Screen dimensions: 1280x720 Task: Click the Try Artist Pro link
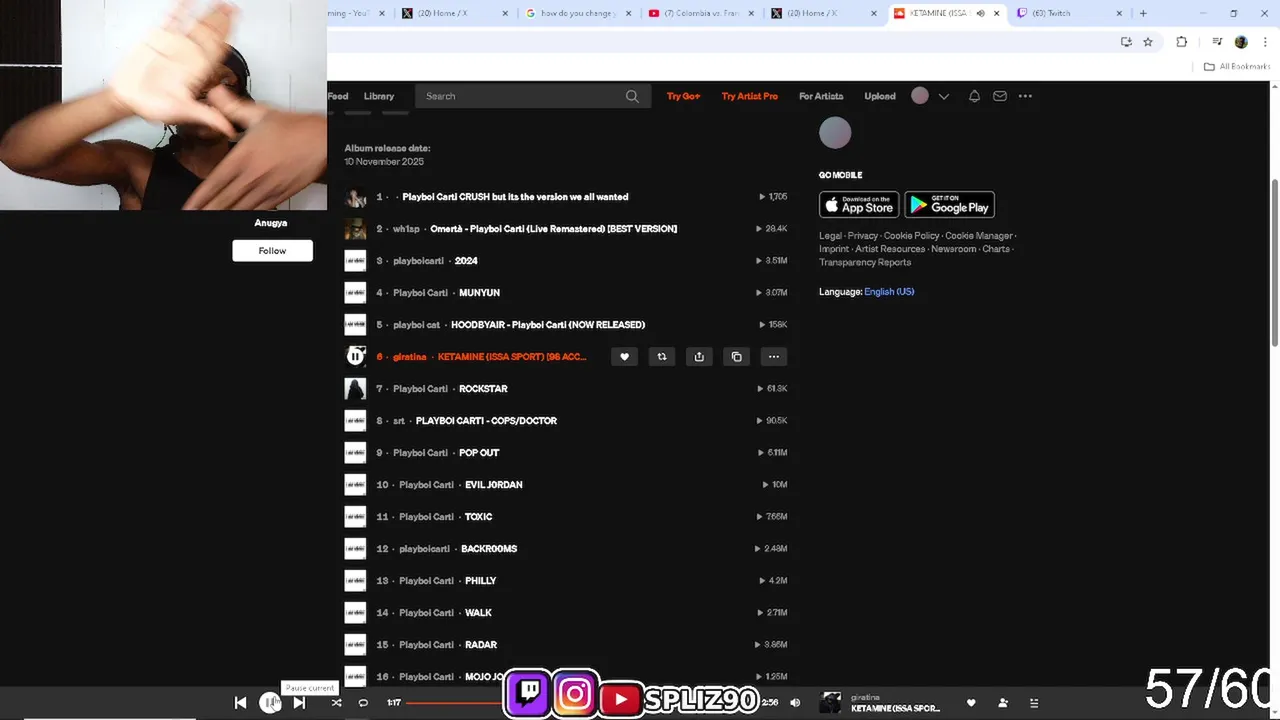[749, 96]
